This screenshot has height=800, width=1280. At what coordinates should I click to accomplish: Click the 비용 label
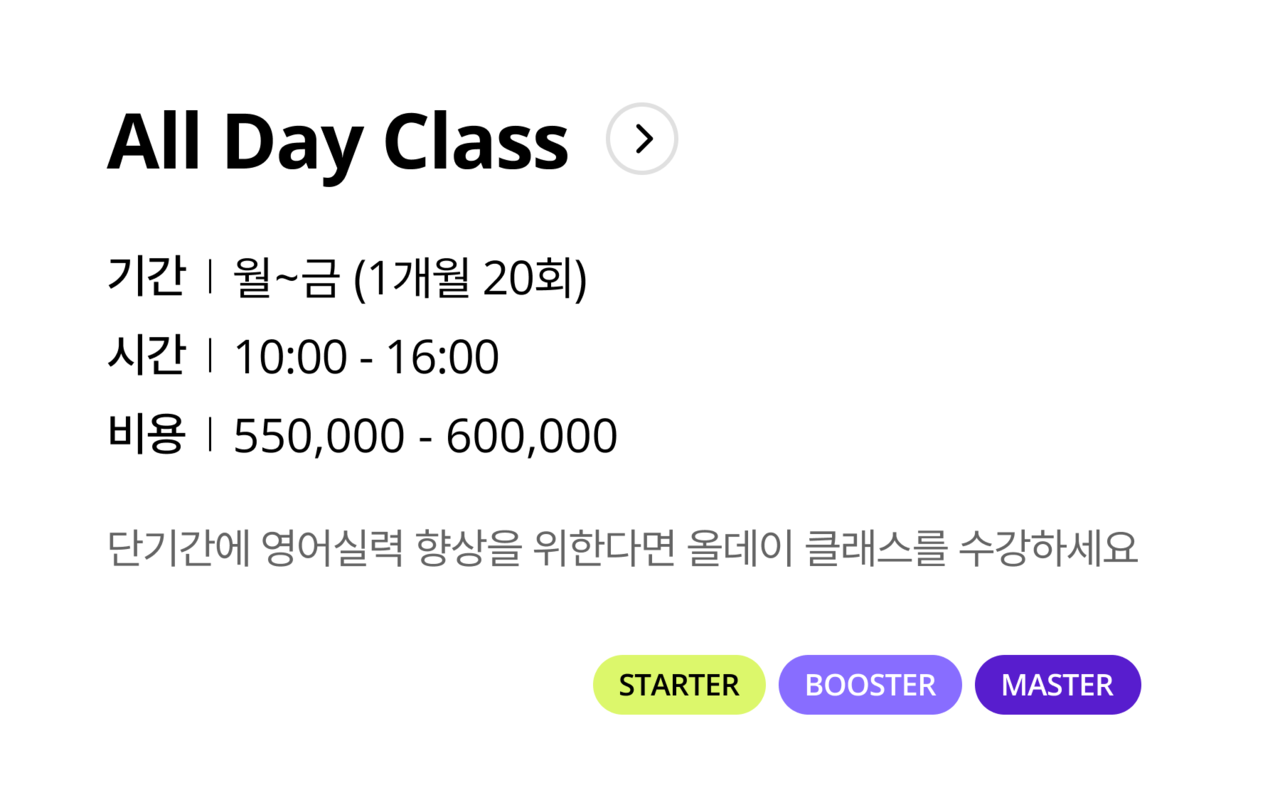click(146, 435)
